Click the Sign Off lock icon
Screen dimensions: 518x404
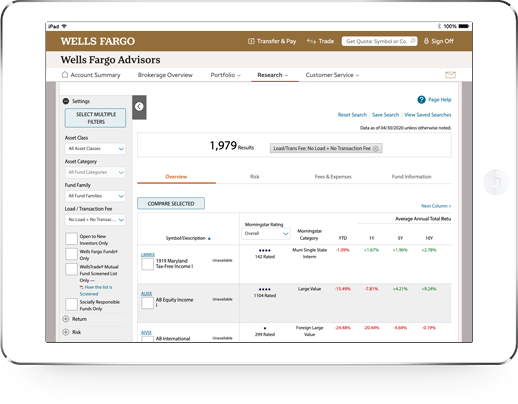coord(426,41)
